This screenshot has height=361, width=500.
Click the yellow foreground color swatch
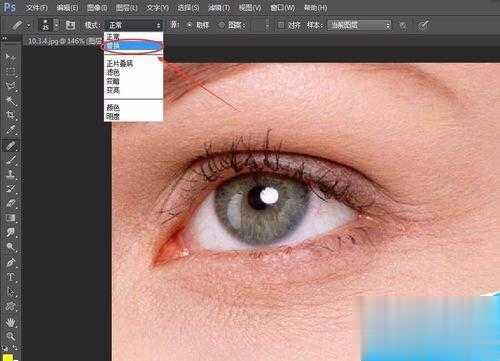point(7,358)
